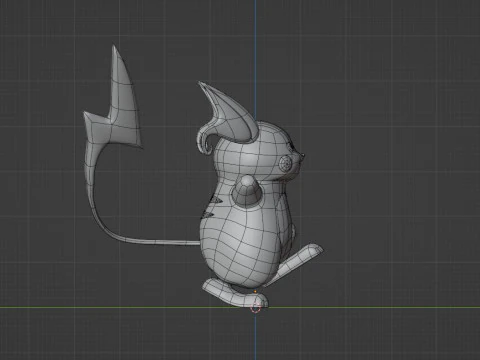Click the small arm on the model's torso

(247, 191)
